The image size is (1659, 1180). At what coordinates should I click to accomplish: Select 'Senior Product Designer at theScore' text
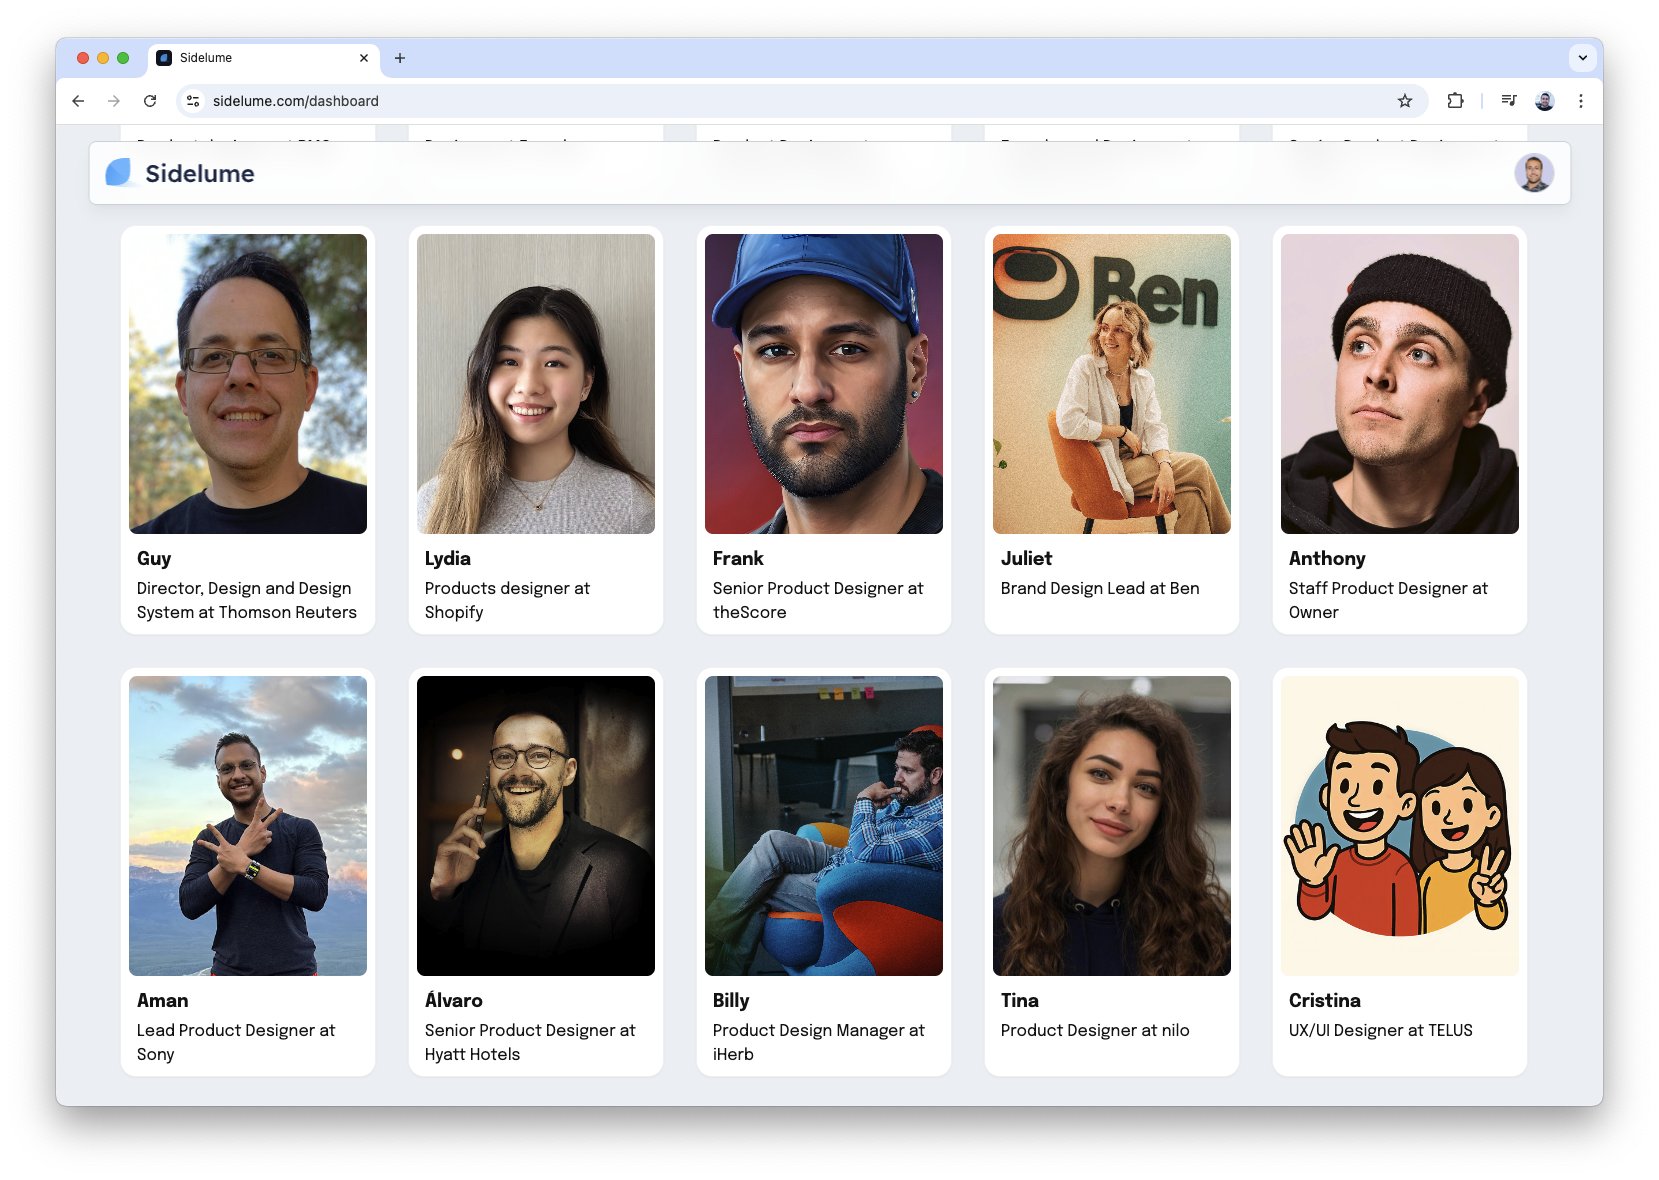pos(818,600)
